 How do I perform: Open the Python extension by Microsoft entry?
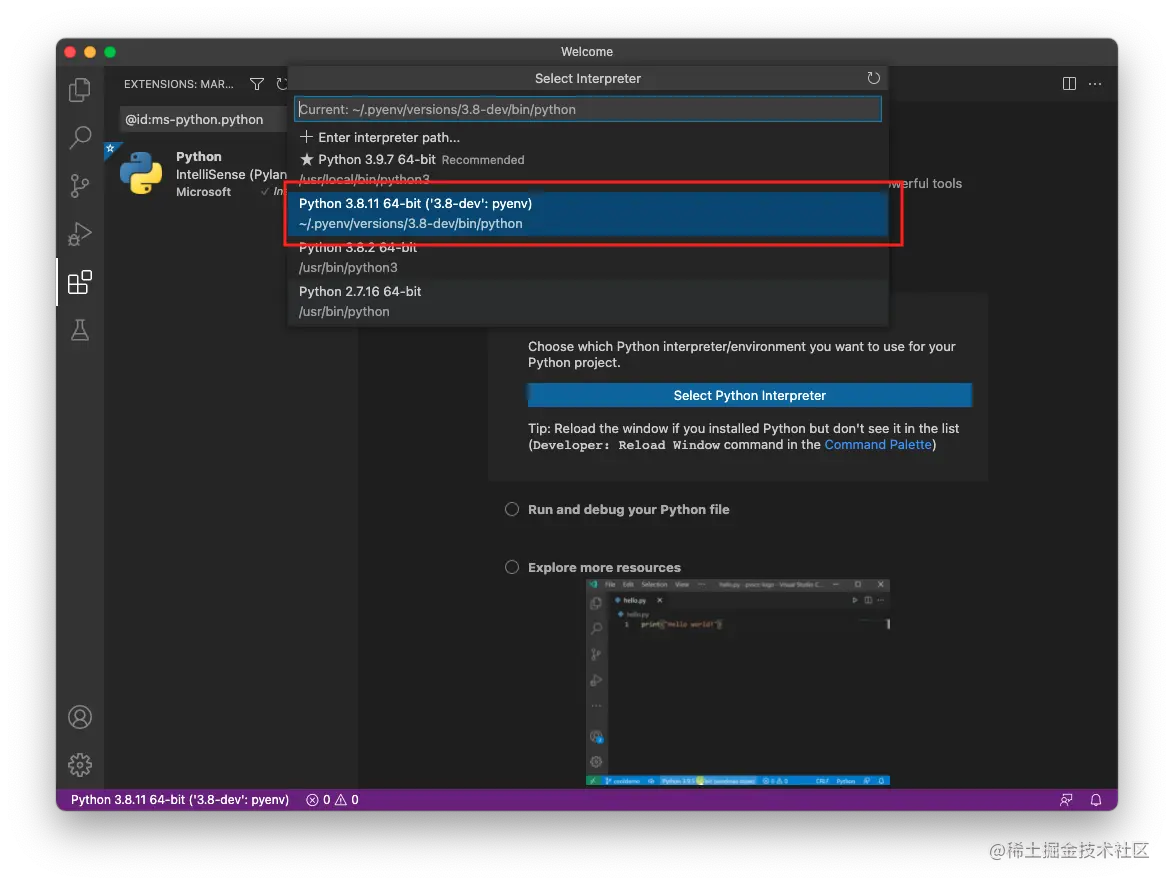click(x=198, y=174)
